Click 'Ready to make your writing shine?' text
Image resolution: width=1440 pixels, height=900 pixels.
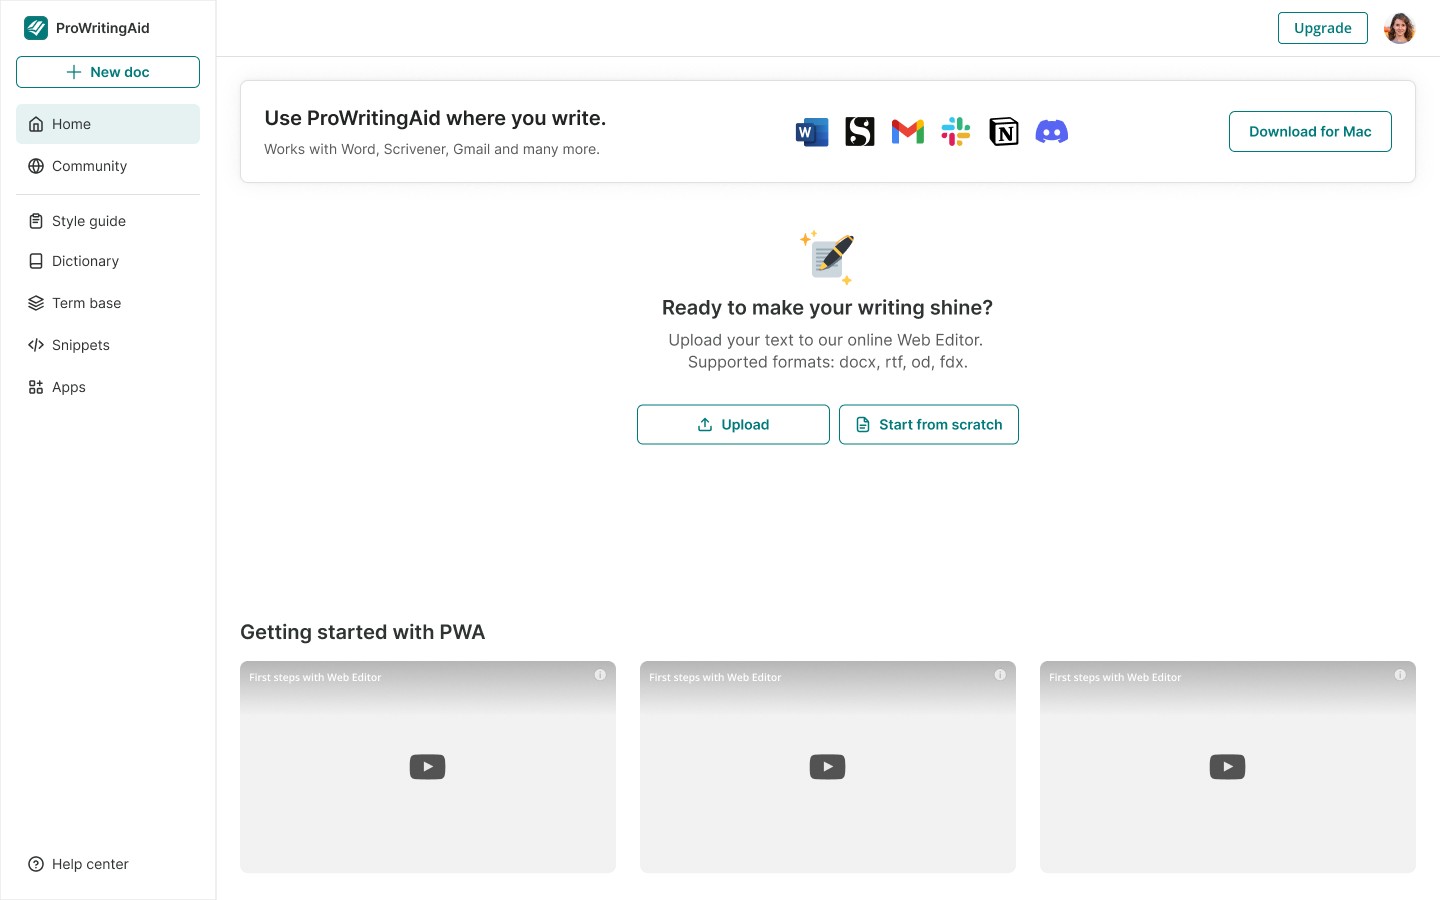[x=827, y=308]
